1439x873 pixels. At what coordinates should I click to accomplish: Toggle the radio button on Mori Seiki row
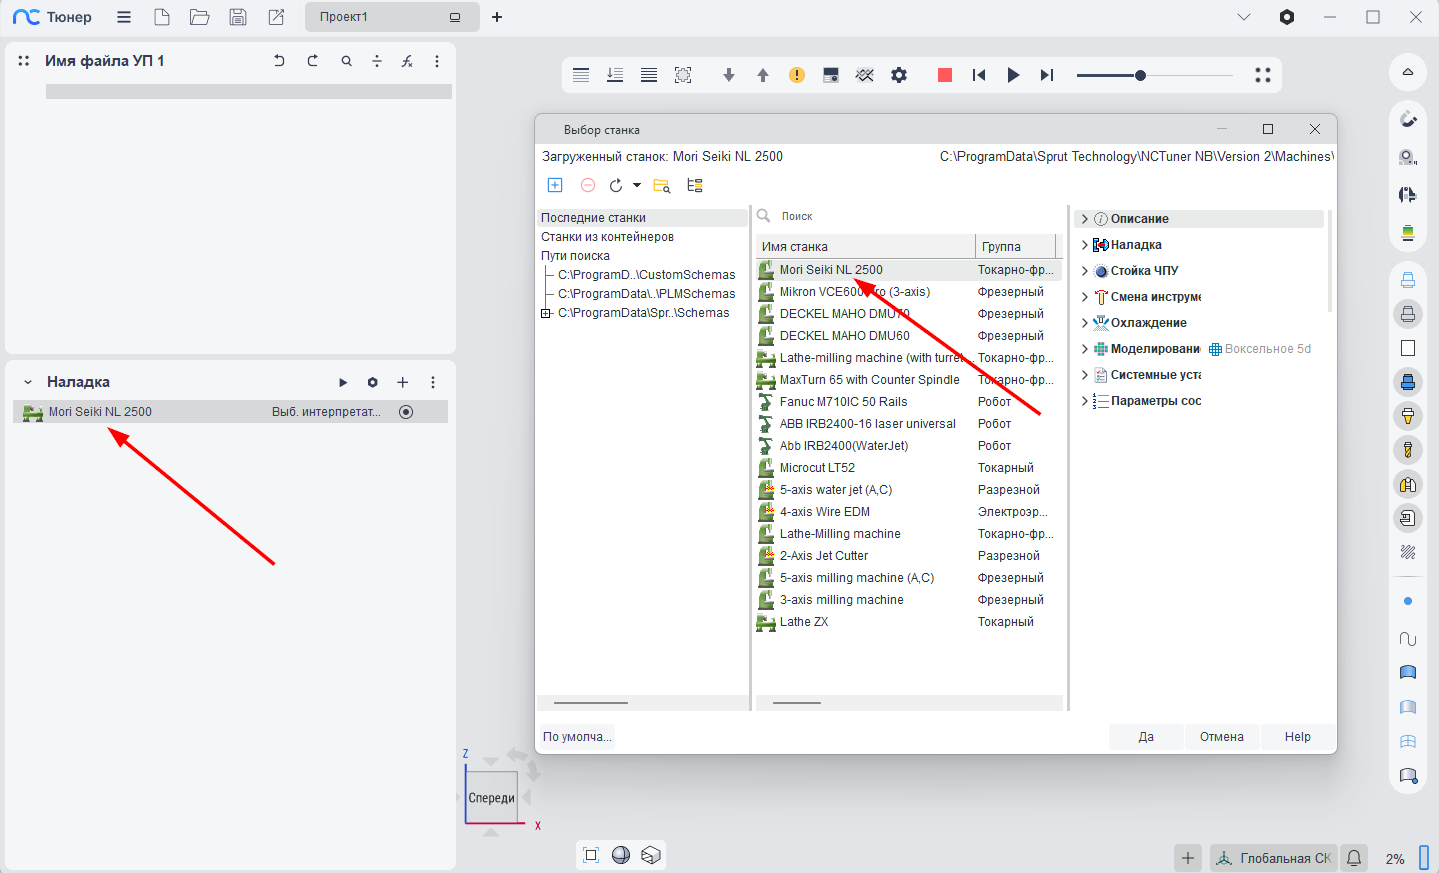pyautogui.click(x=406, y=412)
